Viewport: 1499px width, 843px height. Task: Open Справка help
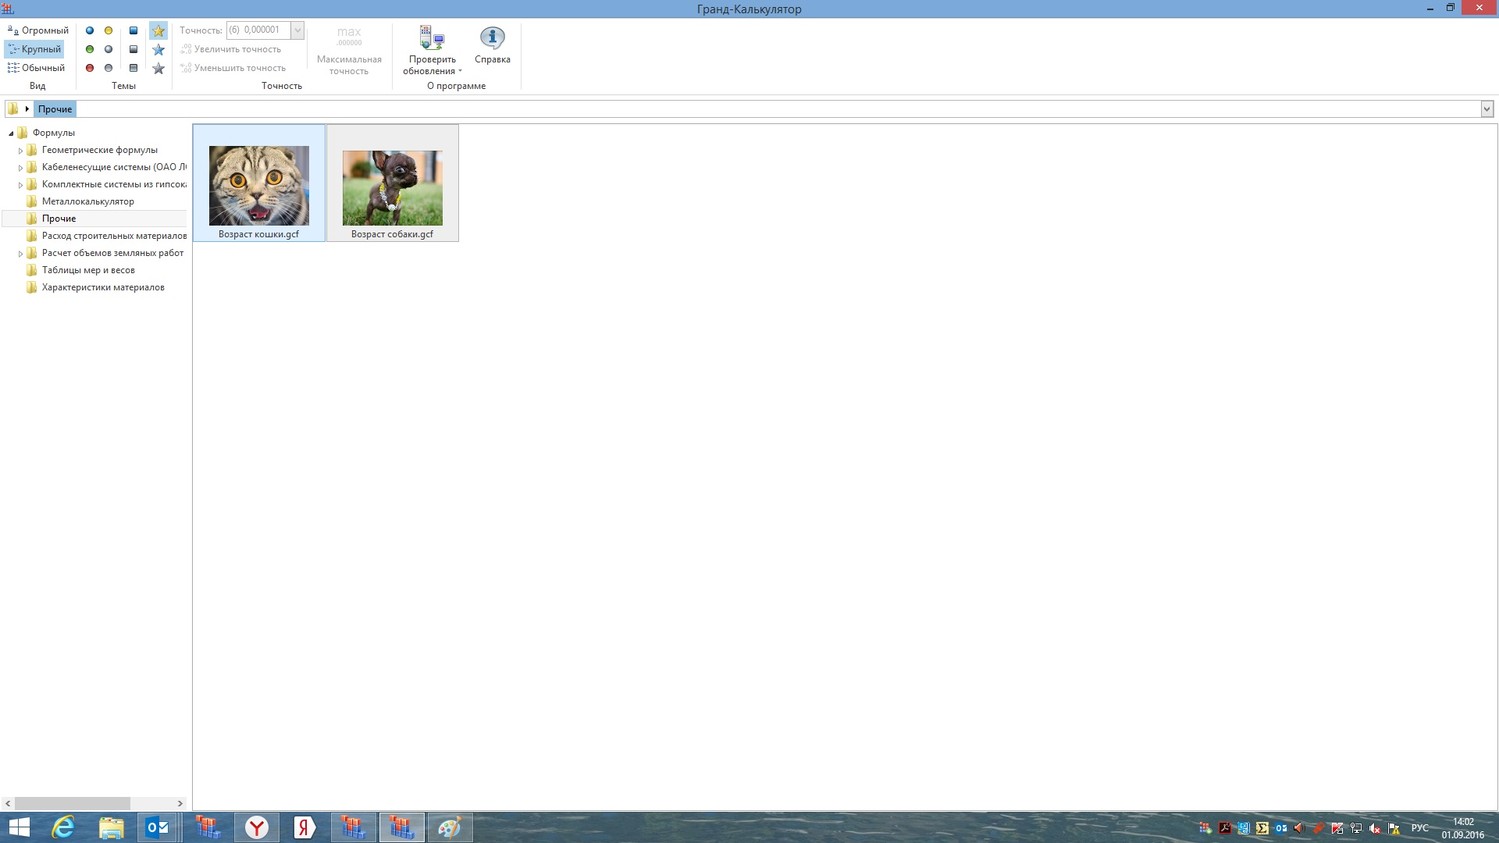tap(492, 46)
